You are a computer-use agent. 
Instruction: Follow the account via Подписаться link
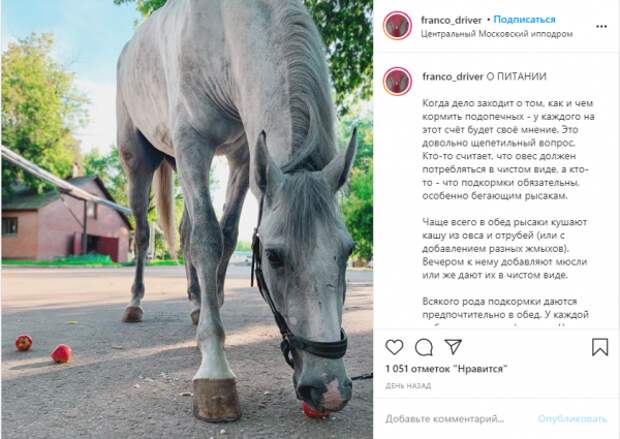(524, 19)
